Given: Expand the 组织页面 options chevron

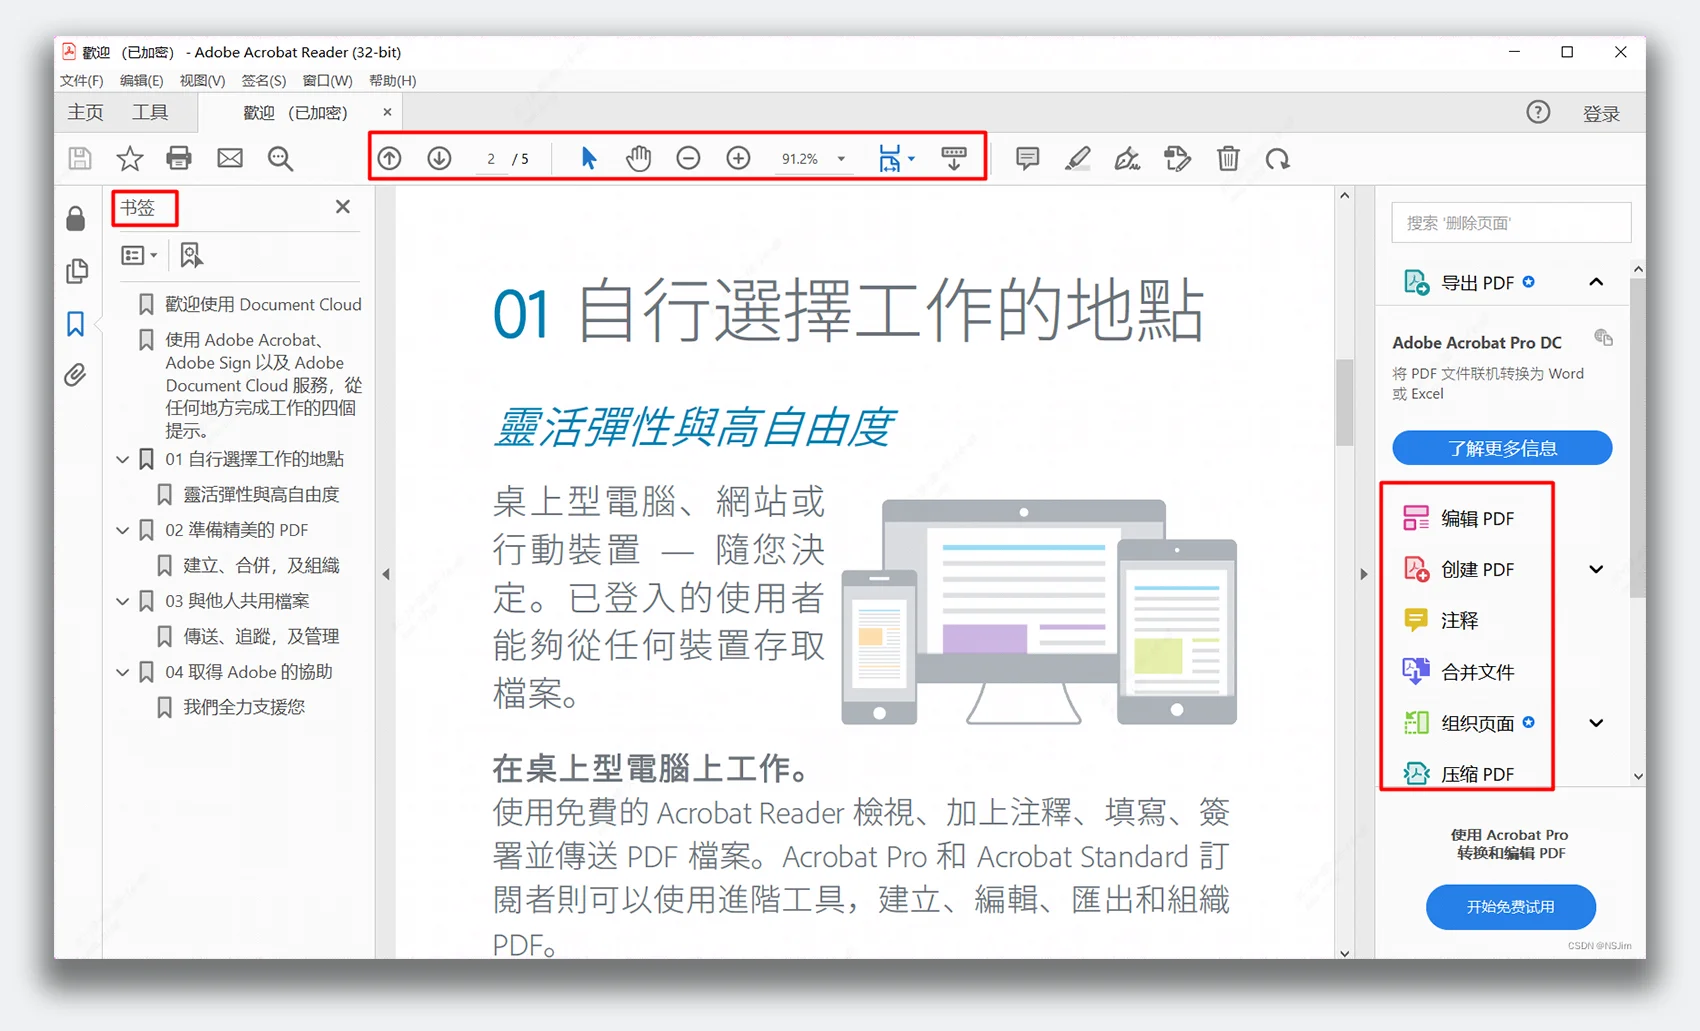Looking at the screenshot, I should pos(1596,723).
